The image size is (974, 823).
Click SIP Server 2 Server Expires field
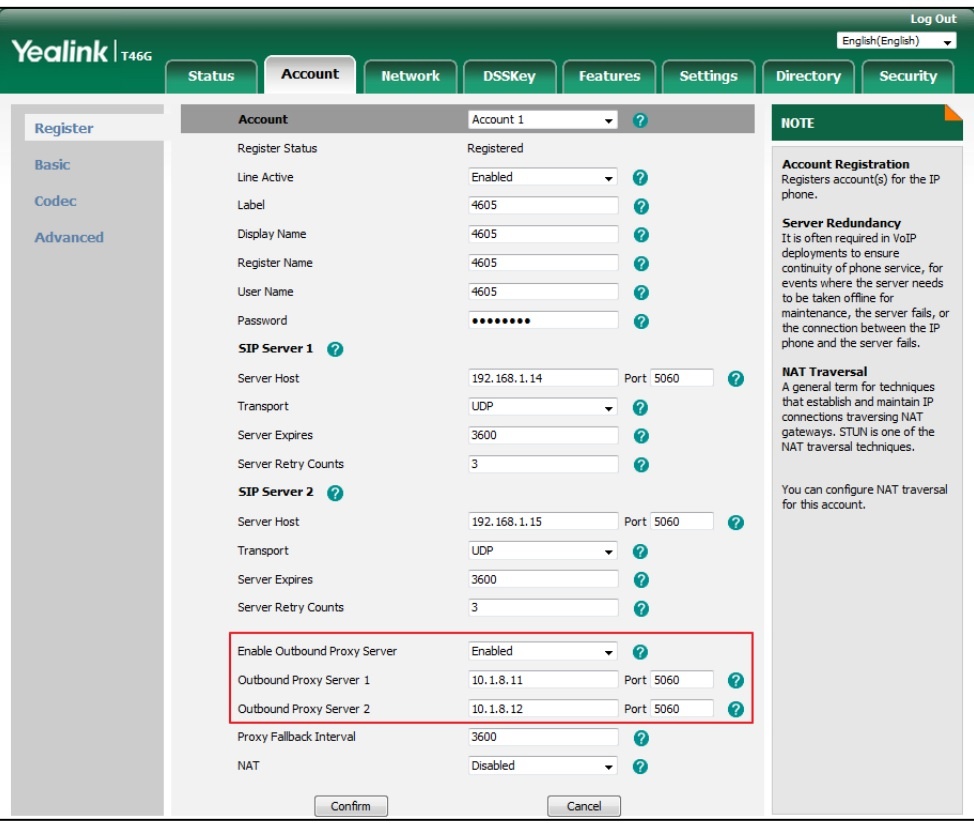pyautogui.click(x=543, y=579)
